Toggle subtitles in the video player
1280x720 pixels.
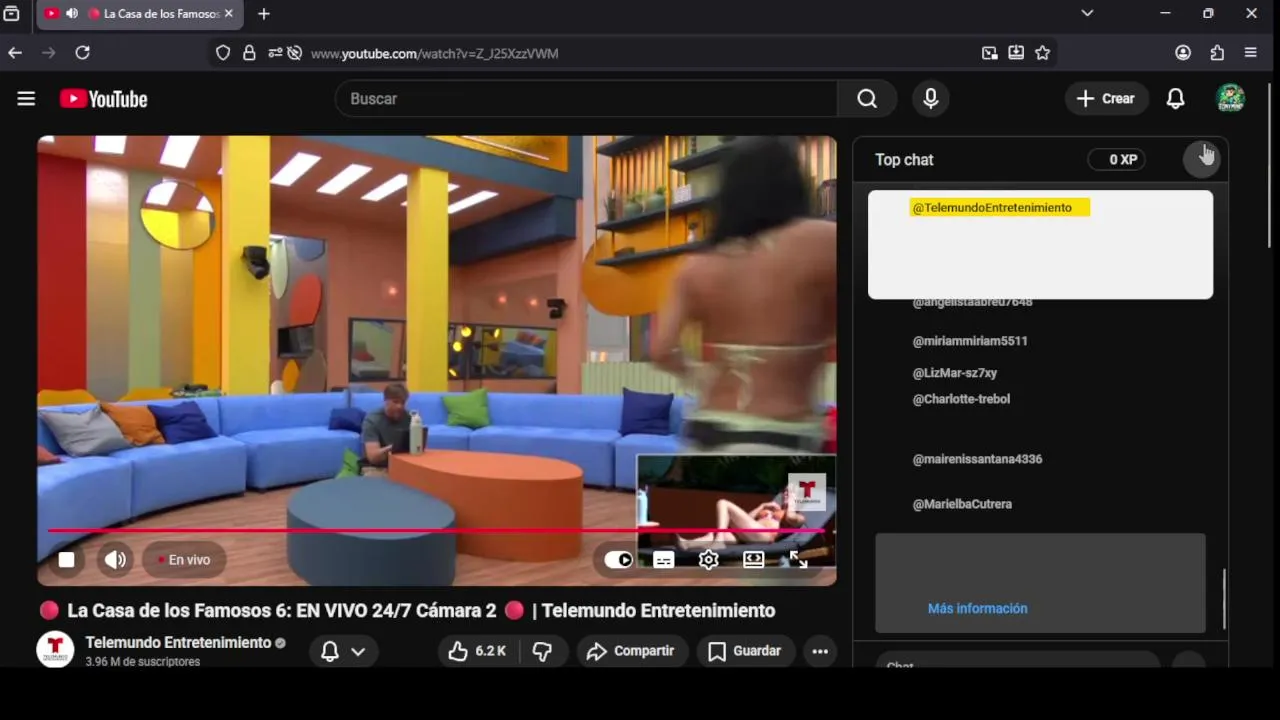[663, 560]
